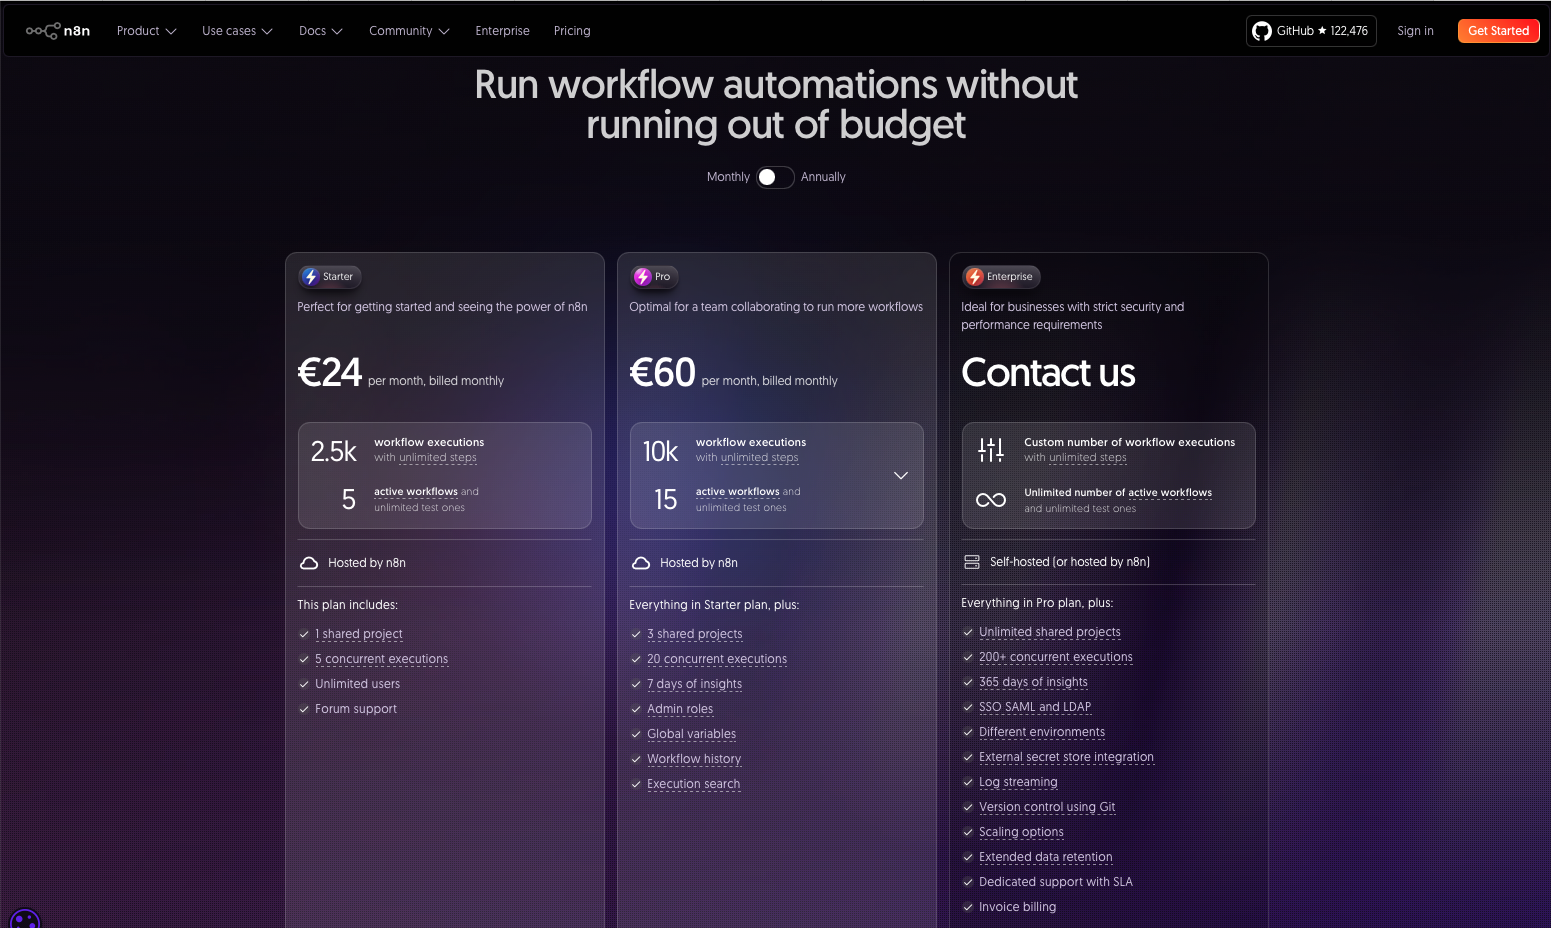Click the Get Started button
This screenshot has height=928, width=1551.
[1498, 31]
